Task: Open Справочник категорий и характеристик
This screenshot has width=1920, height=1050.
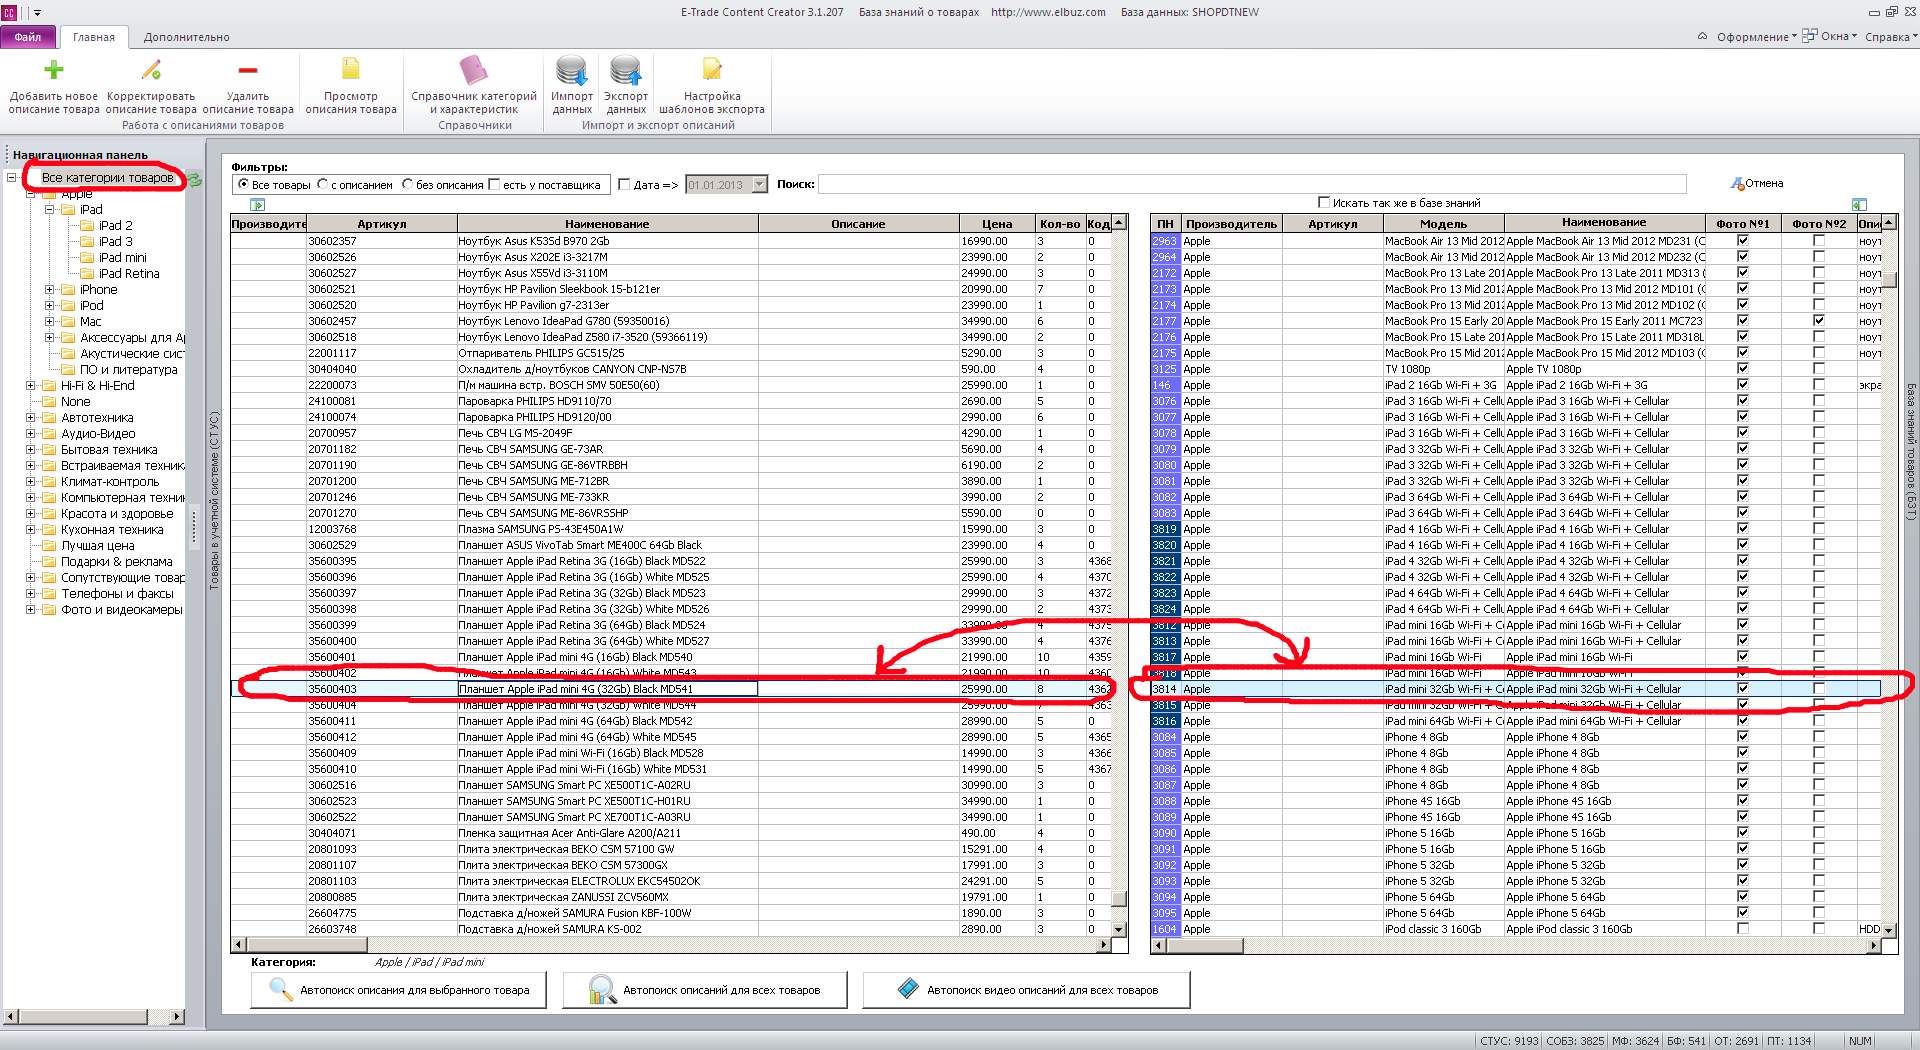Action: point(474,85)
